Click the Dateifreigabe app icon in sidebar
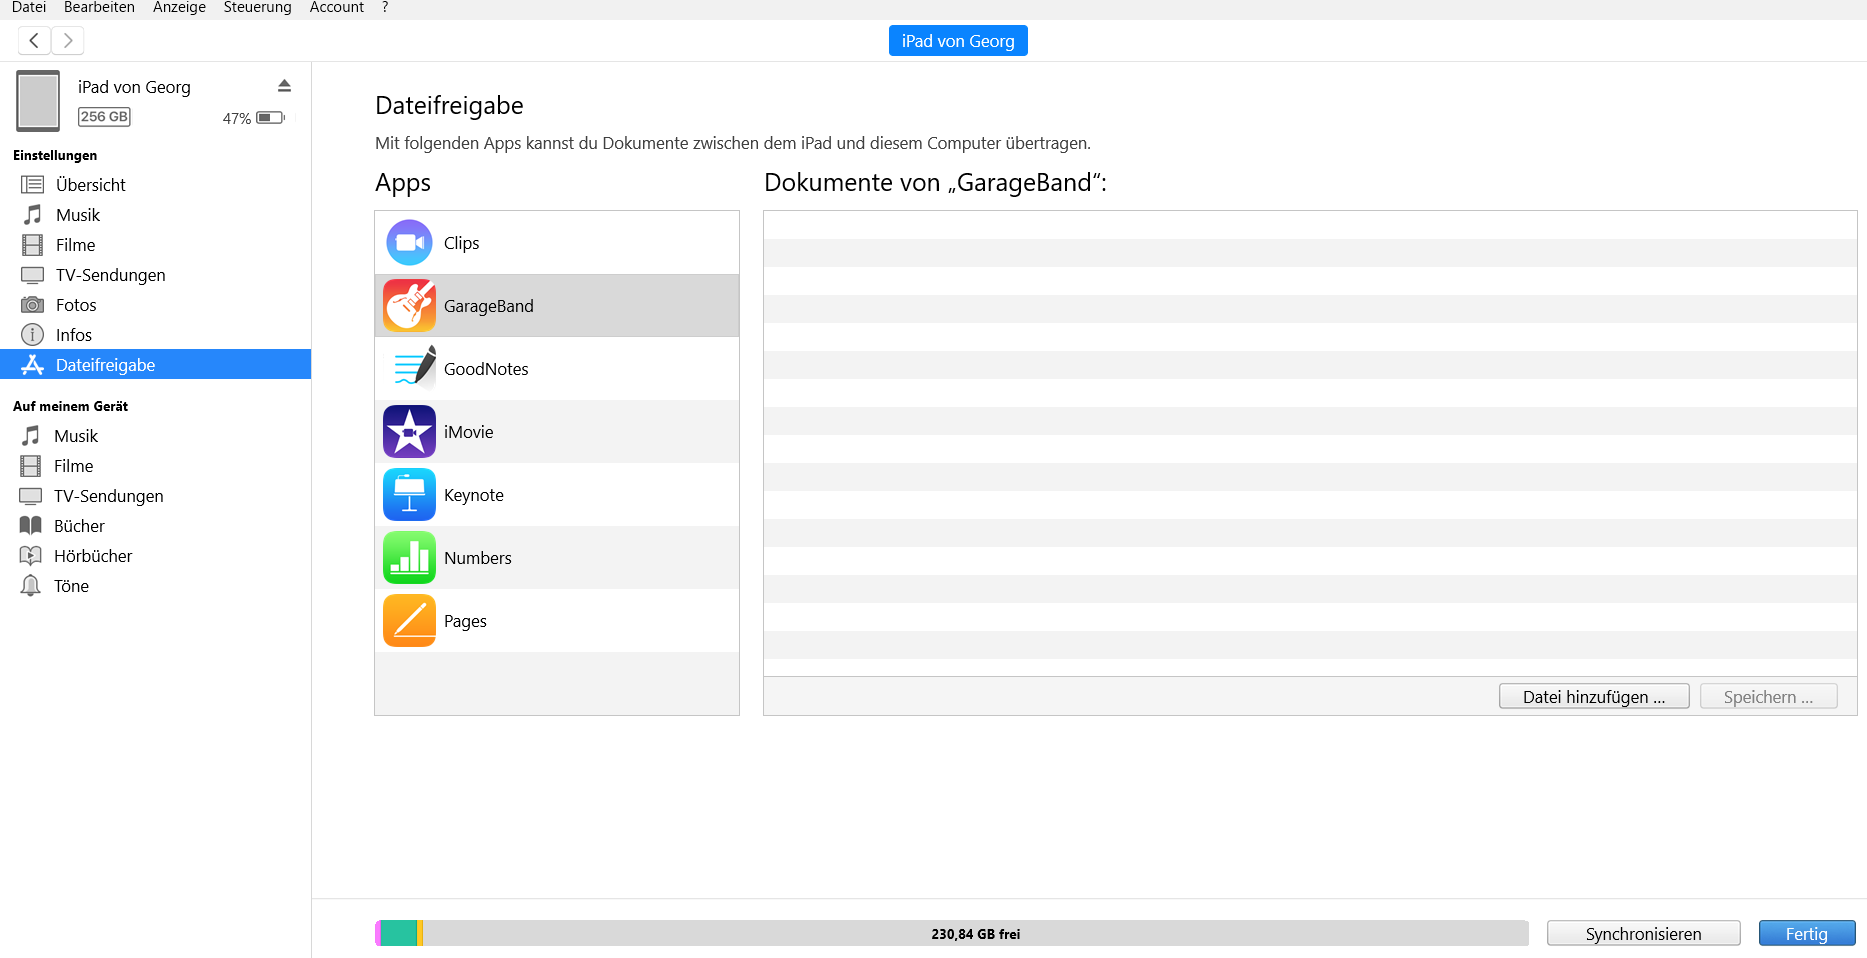 [x=33, y=365]
